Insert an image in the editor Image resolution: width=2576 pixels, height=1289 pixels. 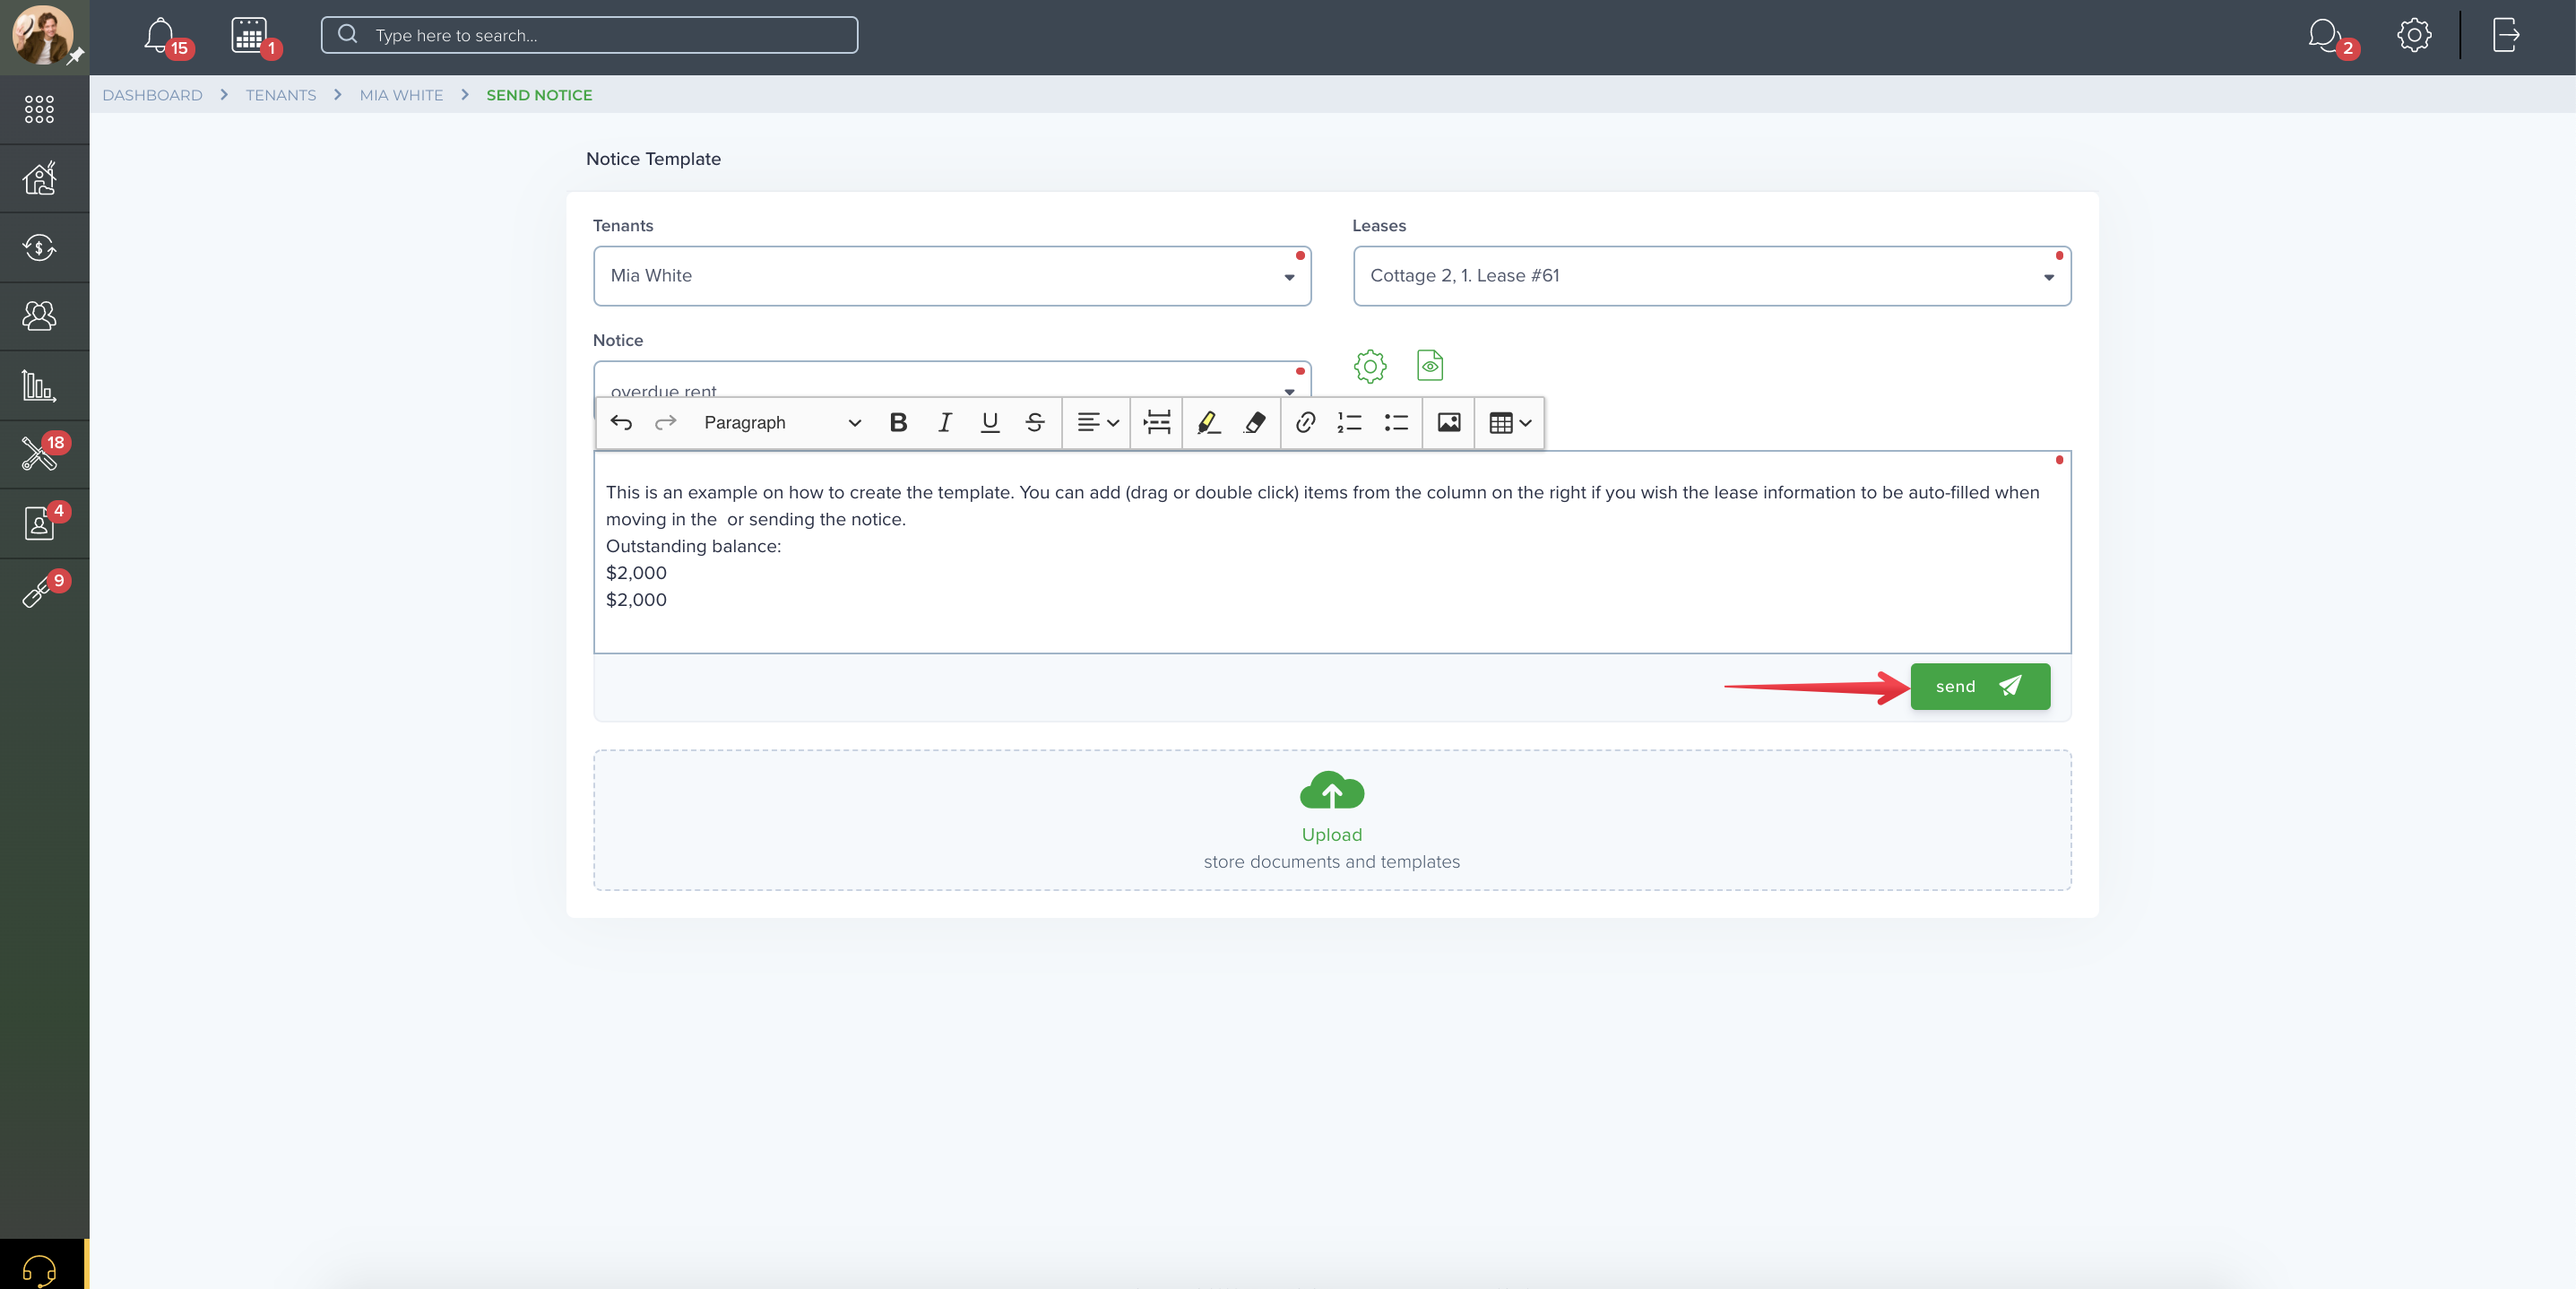(x=1449, y=423)
